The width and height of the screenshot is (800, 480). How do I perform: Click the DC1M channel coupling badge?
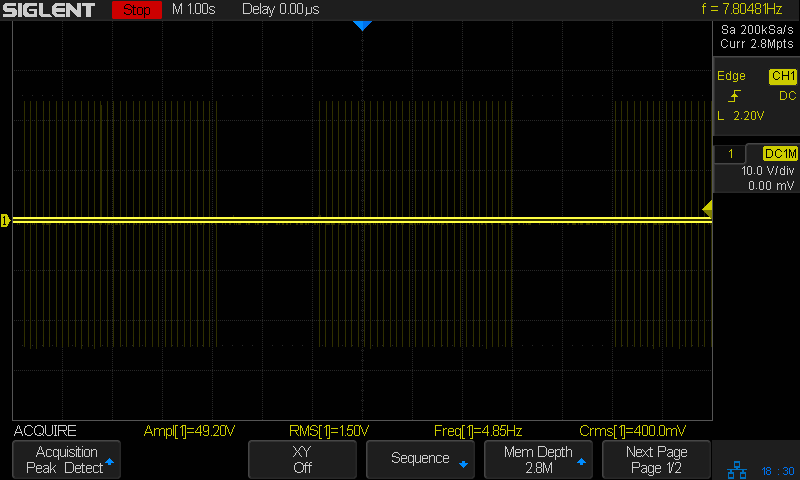point(780,153)
